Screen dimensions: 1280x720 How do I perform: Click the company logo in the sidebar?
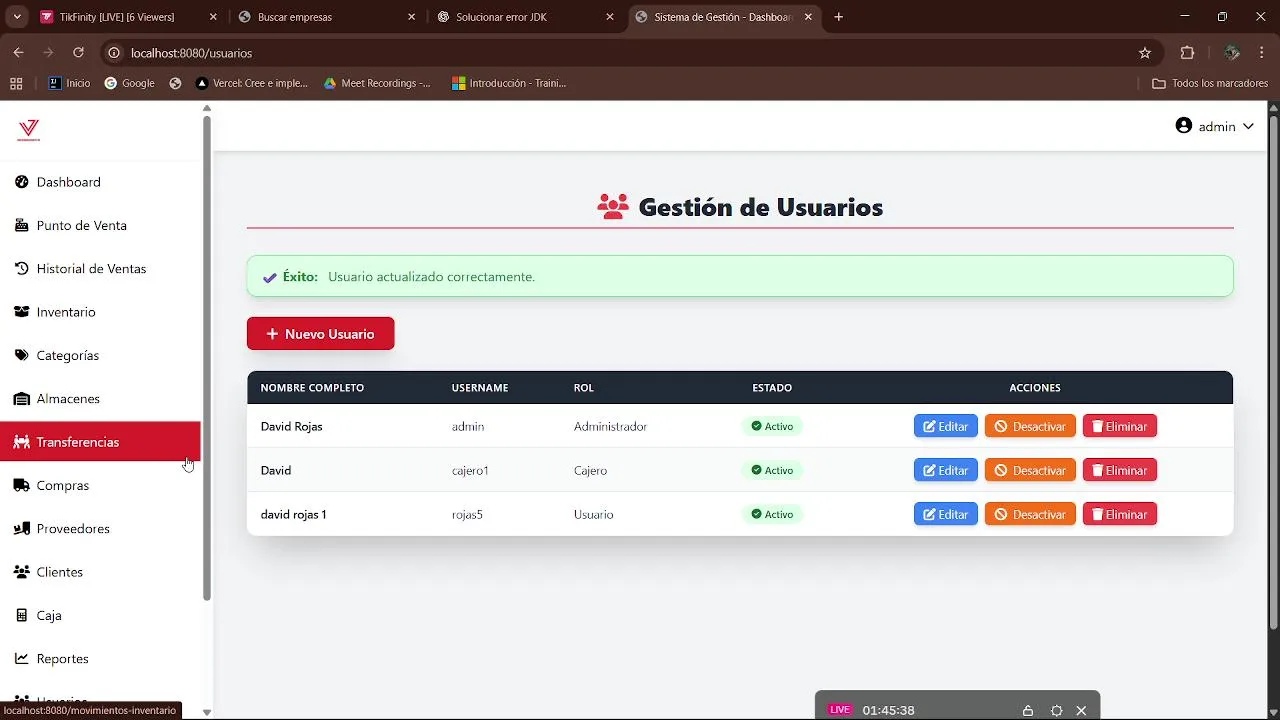pos(29,130)
